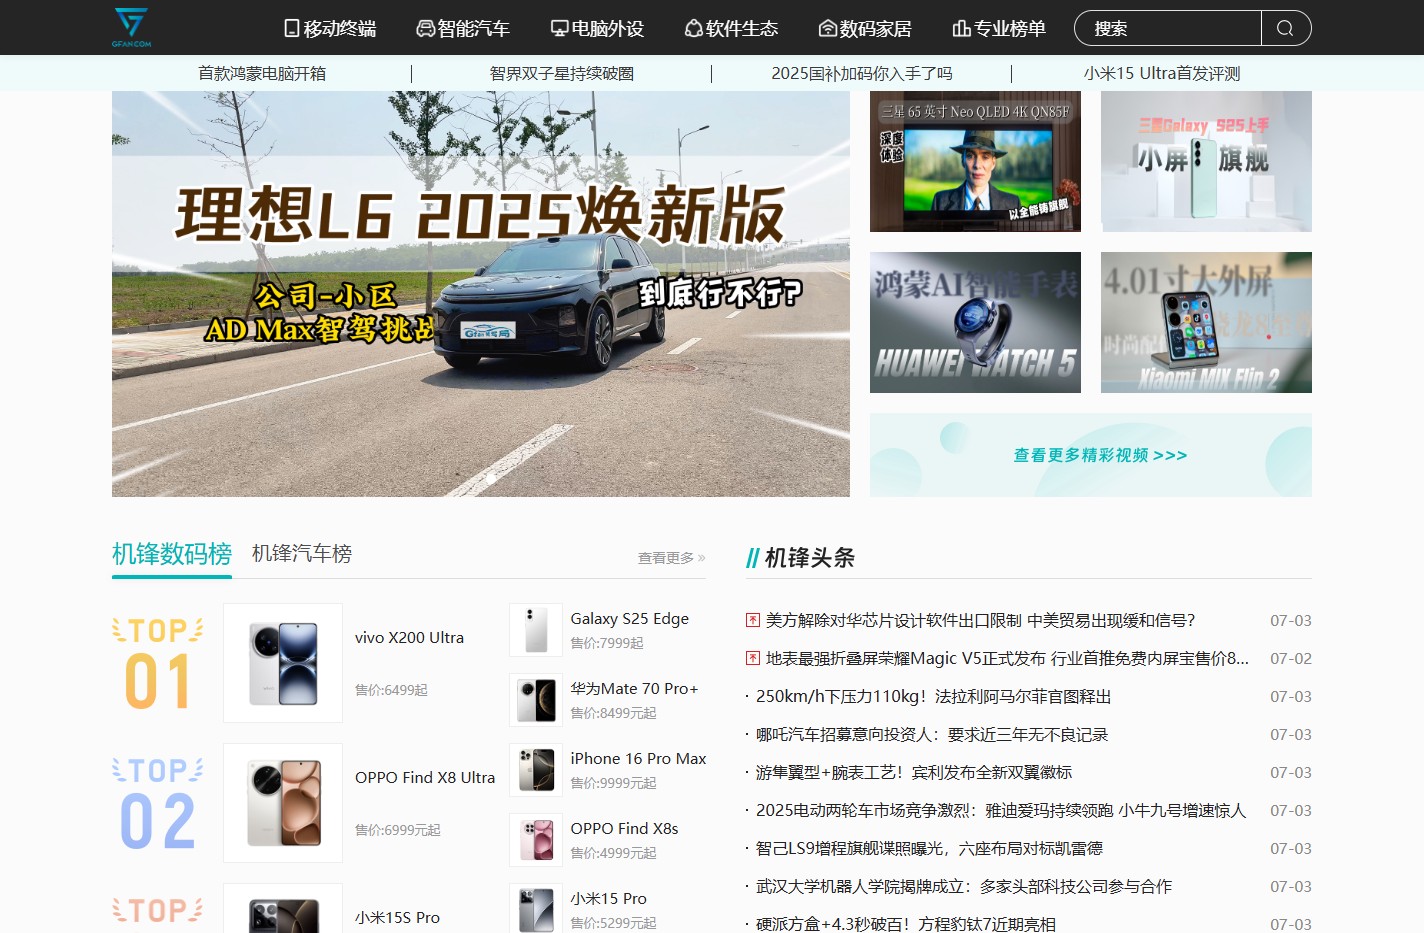Open headline 智己LS9增程旗舰谍照曝光

pyautogui.click(x=929, y=848)
